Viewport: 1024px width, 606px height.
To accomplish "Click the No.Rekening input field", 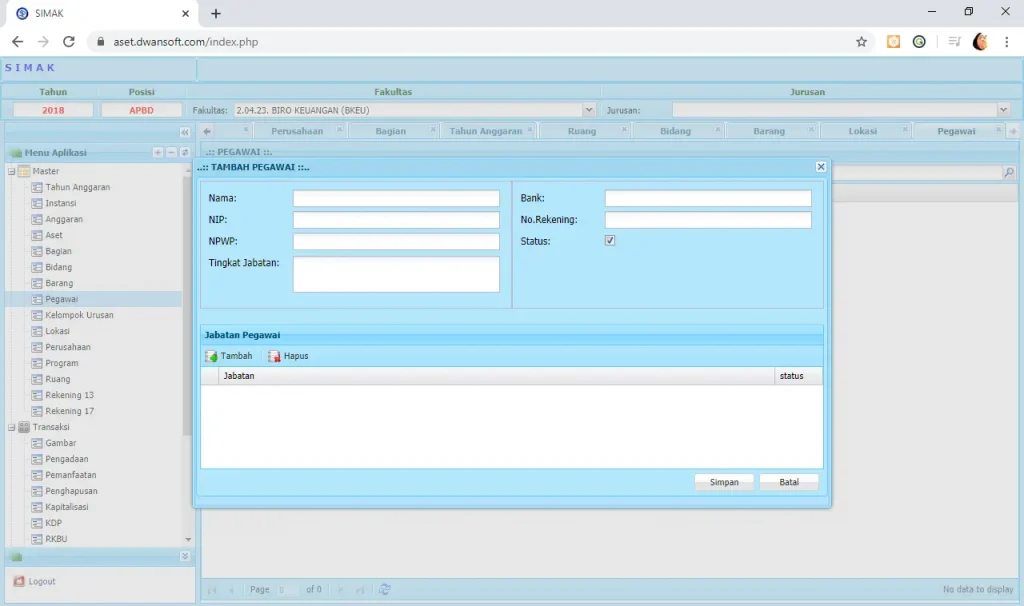I will pos(708,219).
